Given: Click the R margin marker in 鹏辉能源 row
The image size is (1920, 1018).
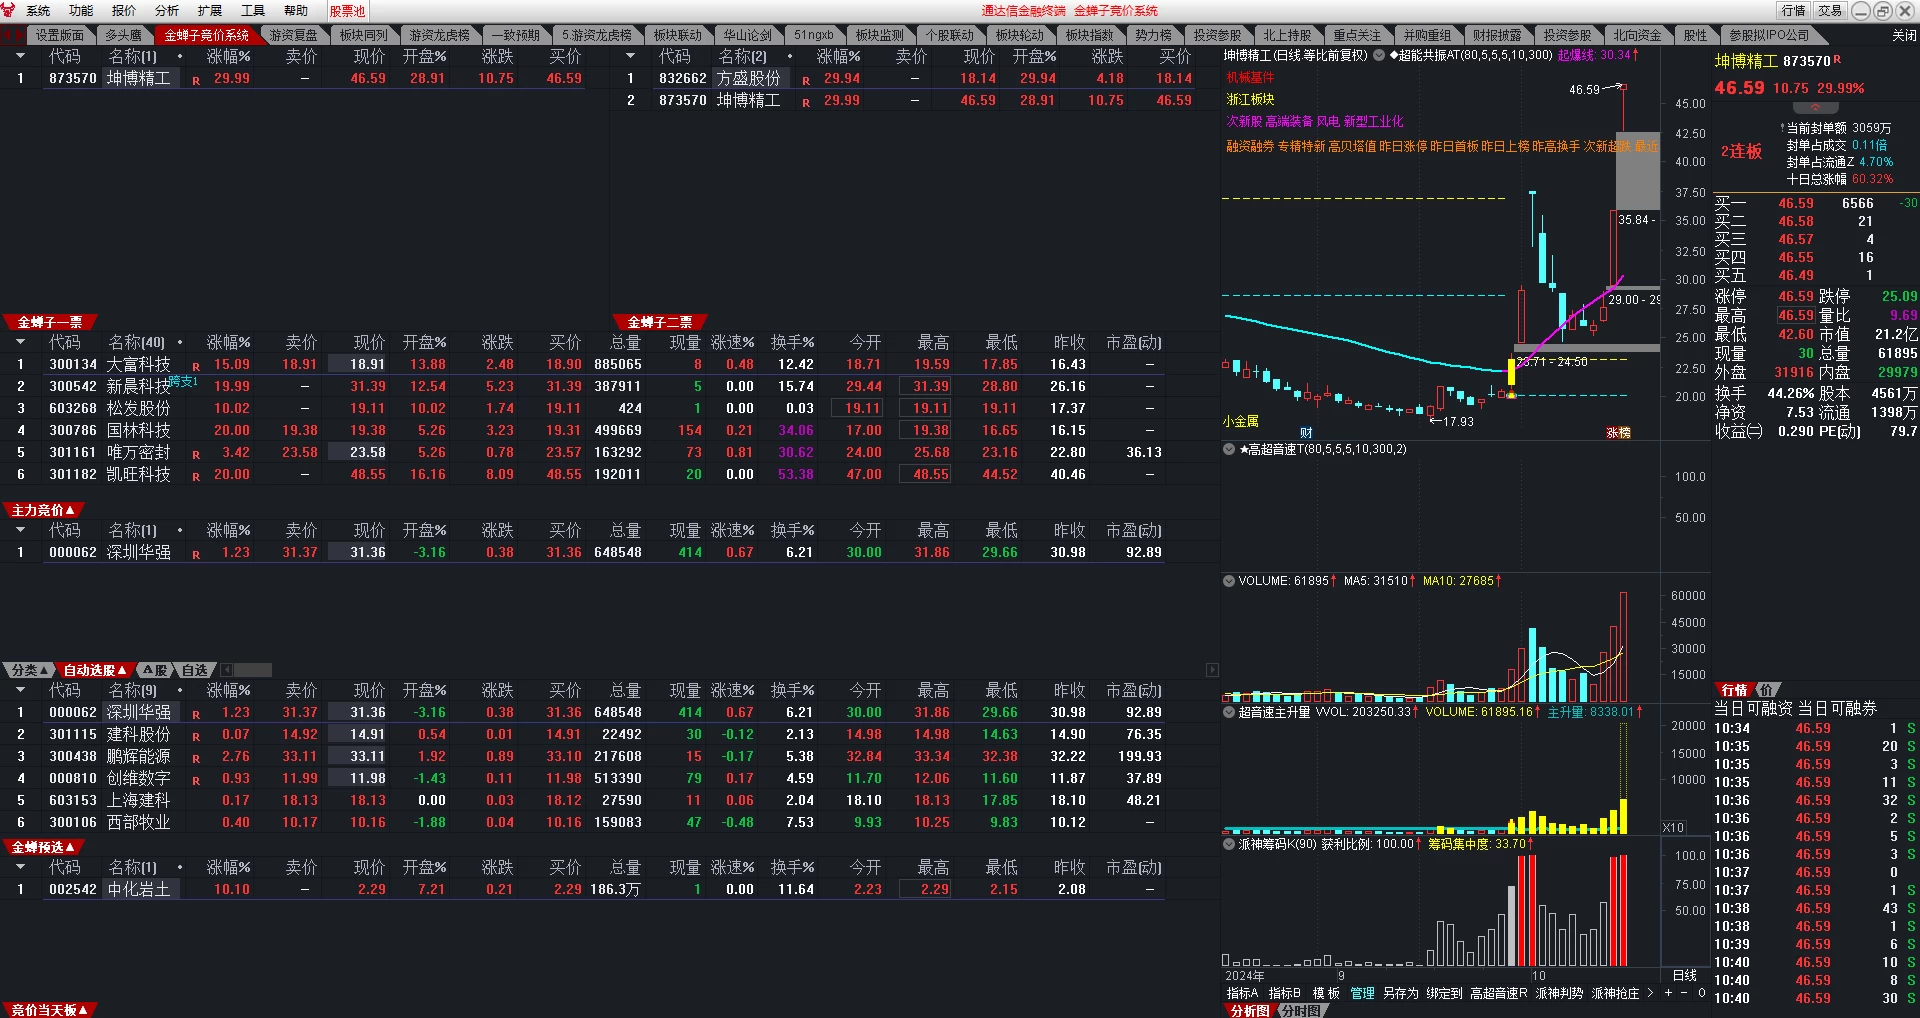Looking at the screenshot, I should (196, 758).
